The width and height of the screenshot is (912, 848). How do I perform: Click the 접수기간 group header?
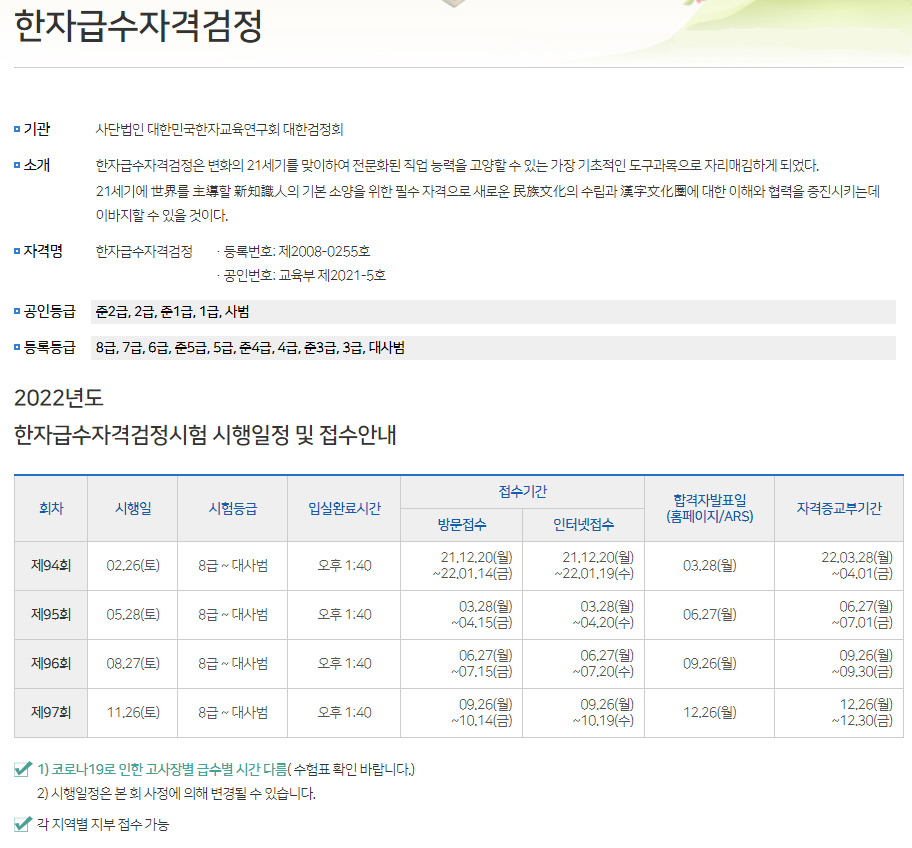(x=522, y=492)
